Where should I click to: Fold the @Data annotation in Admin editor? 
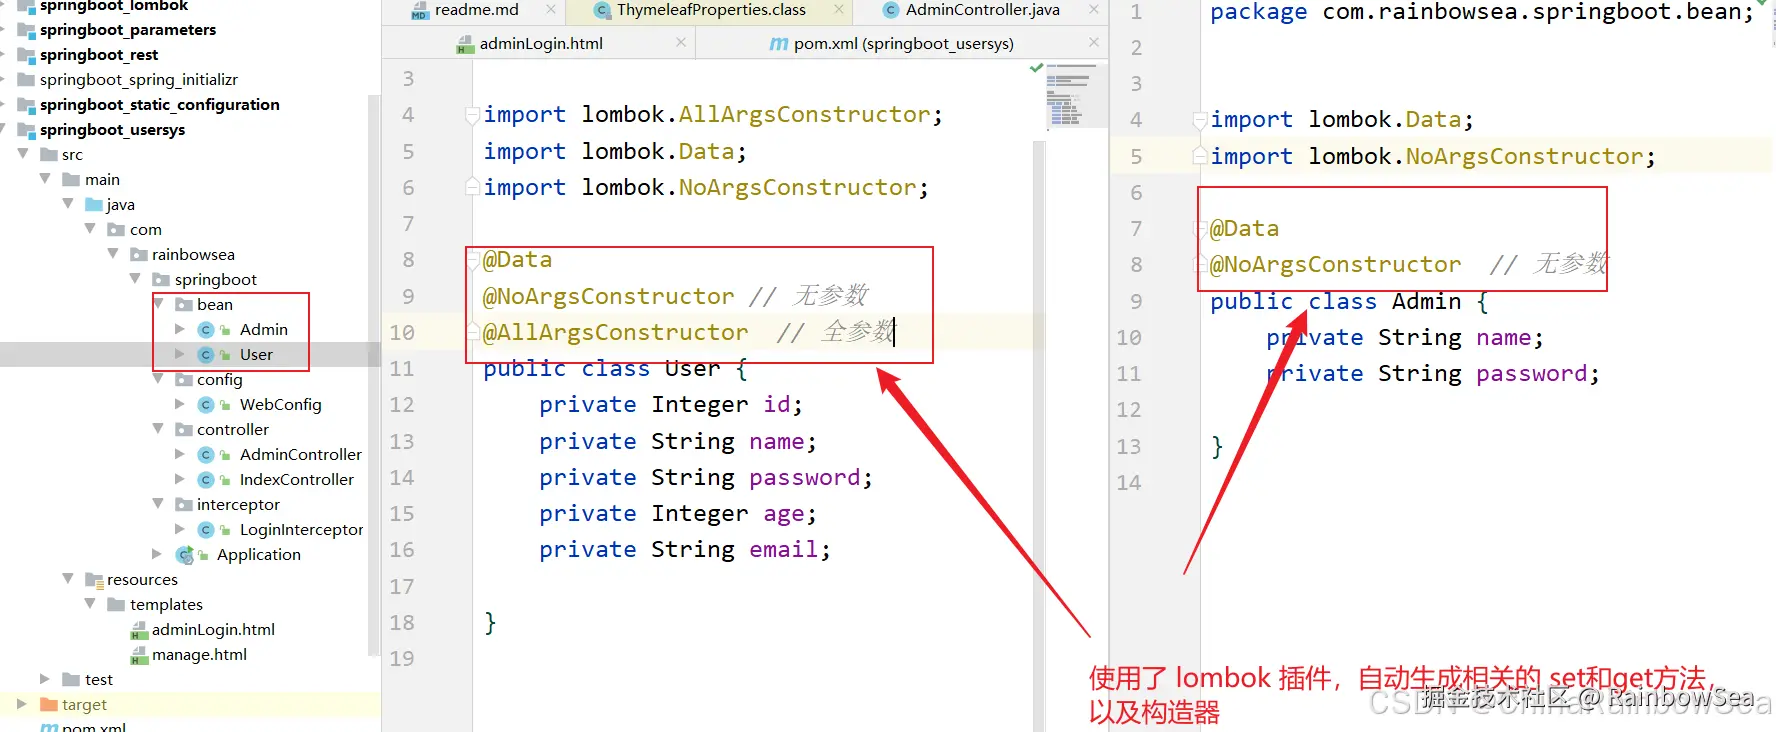(1201, 229)
